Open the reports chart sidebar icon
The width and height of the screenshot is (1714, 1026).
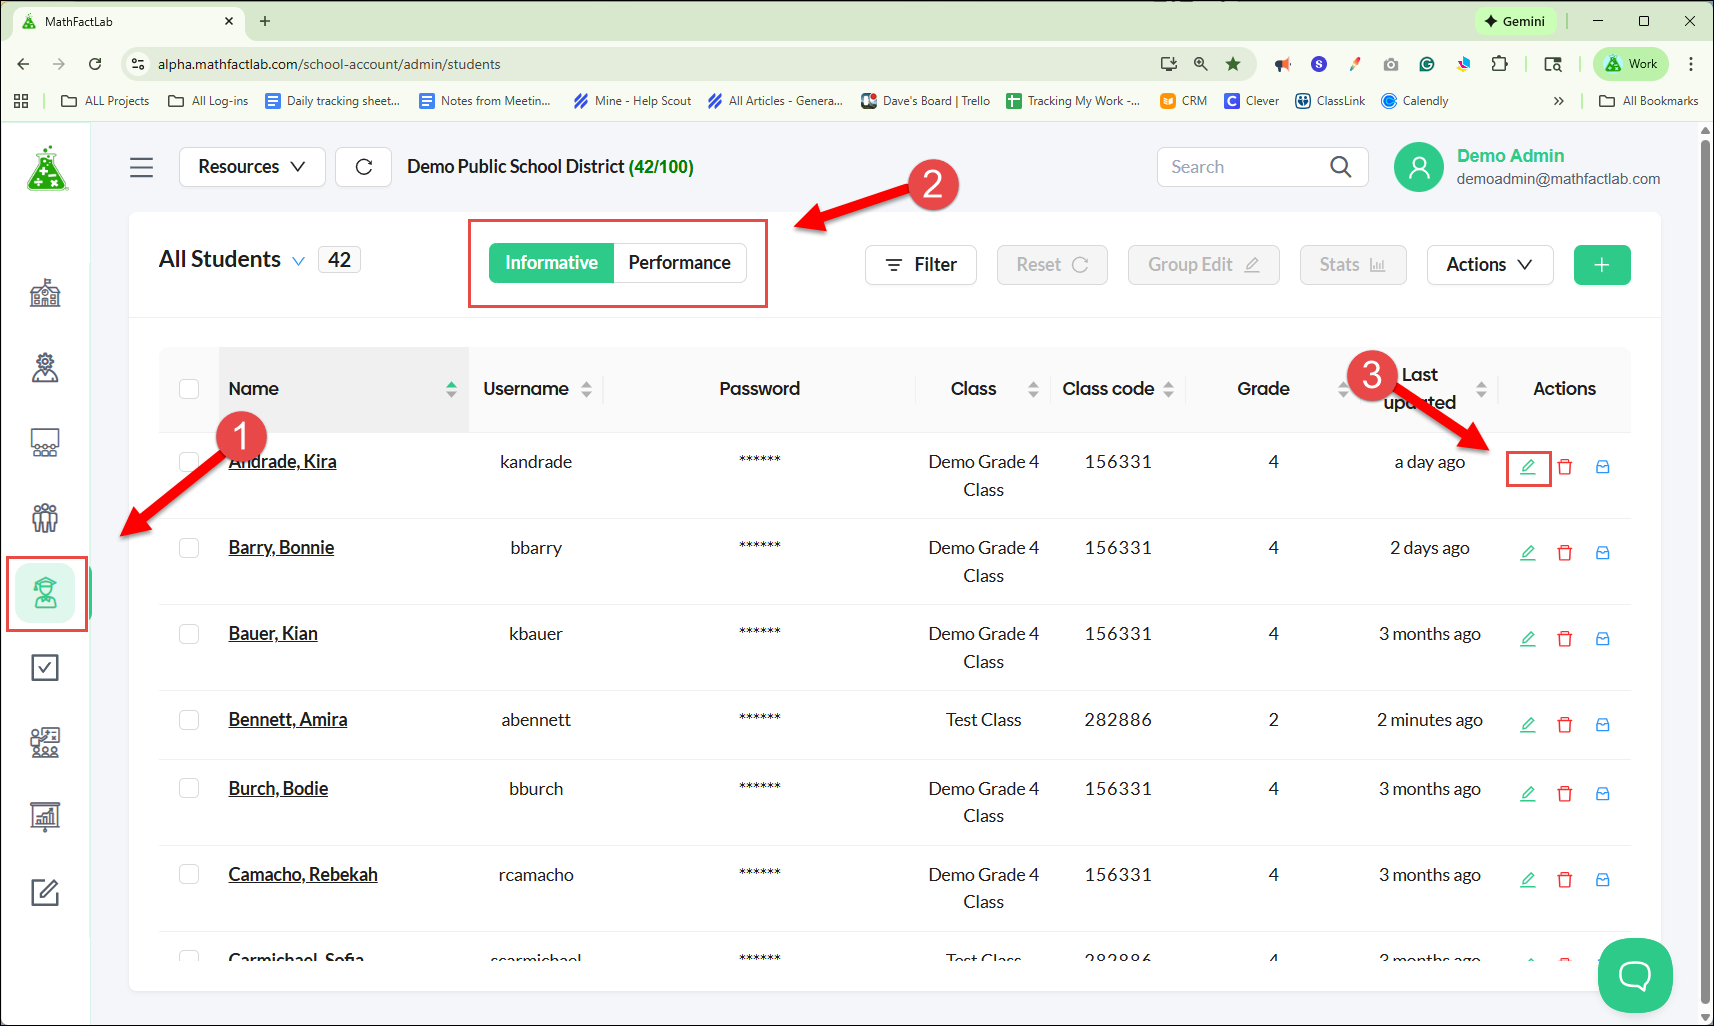(45, 816)
